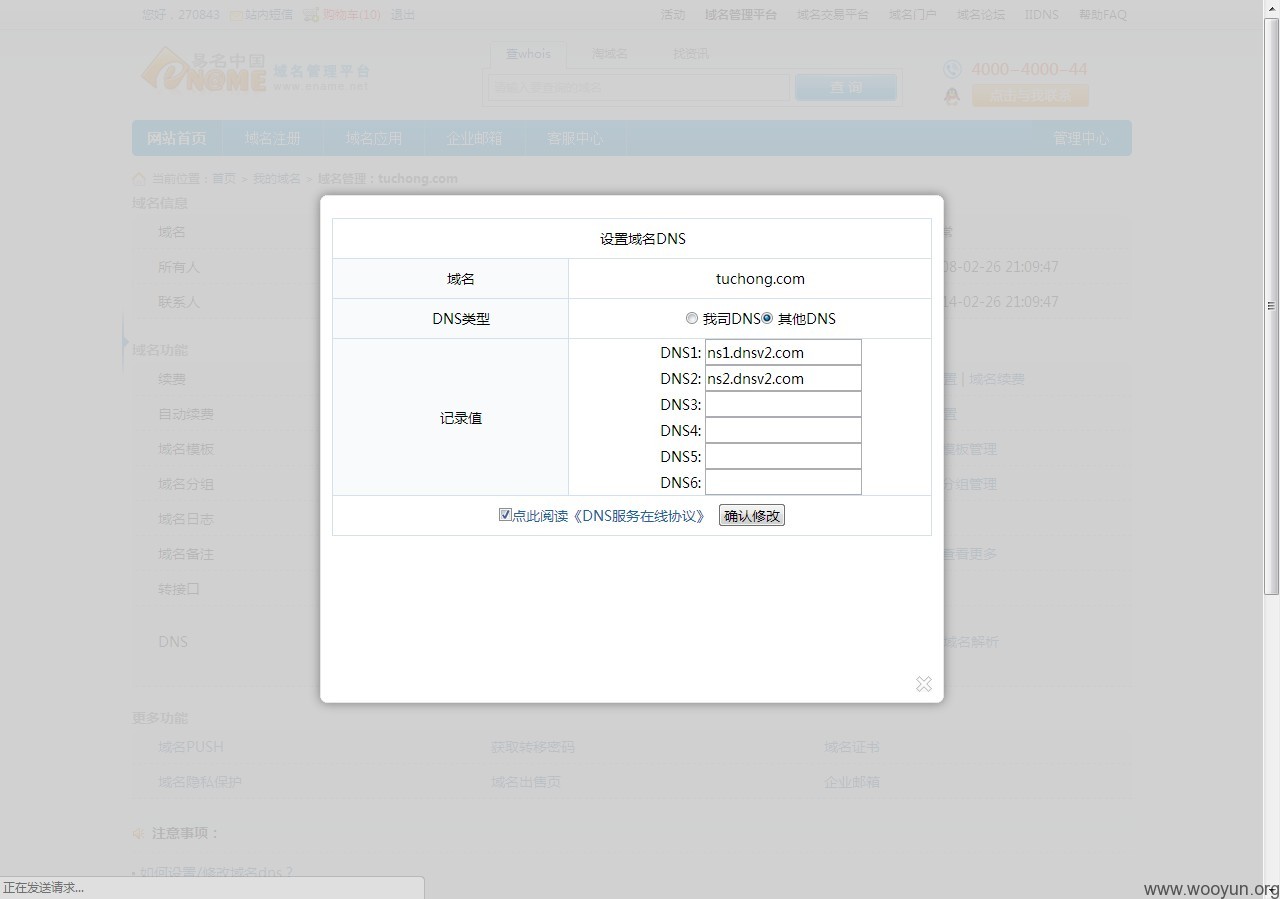Open 活动 in the top bar
Image resolution: width=1280 pixels, height=899 pixels.
(x=673, y=15)
